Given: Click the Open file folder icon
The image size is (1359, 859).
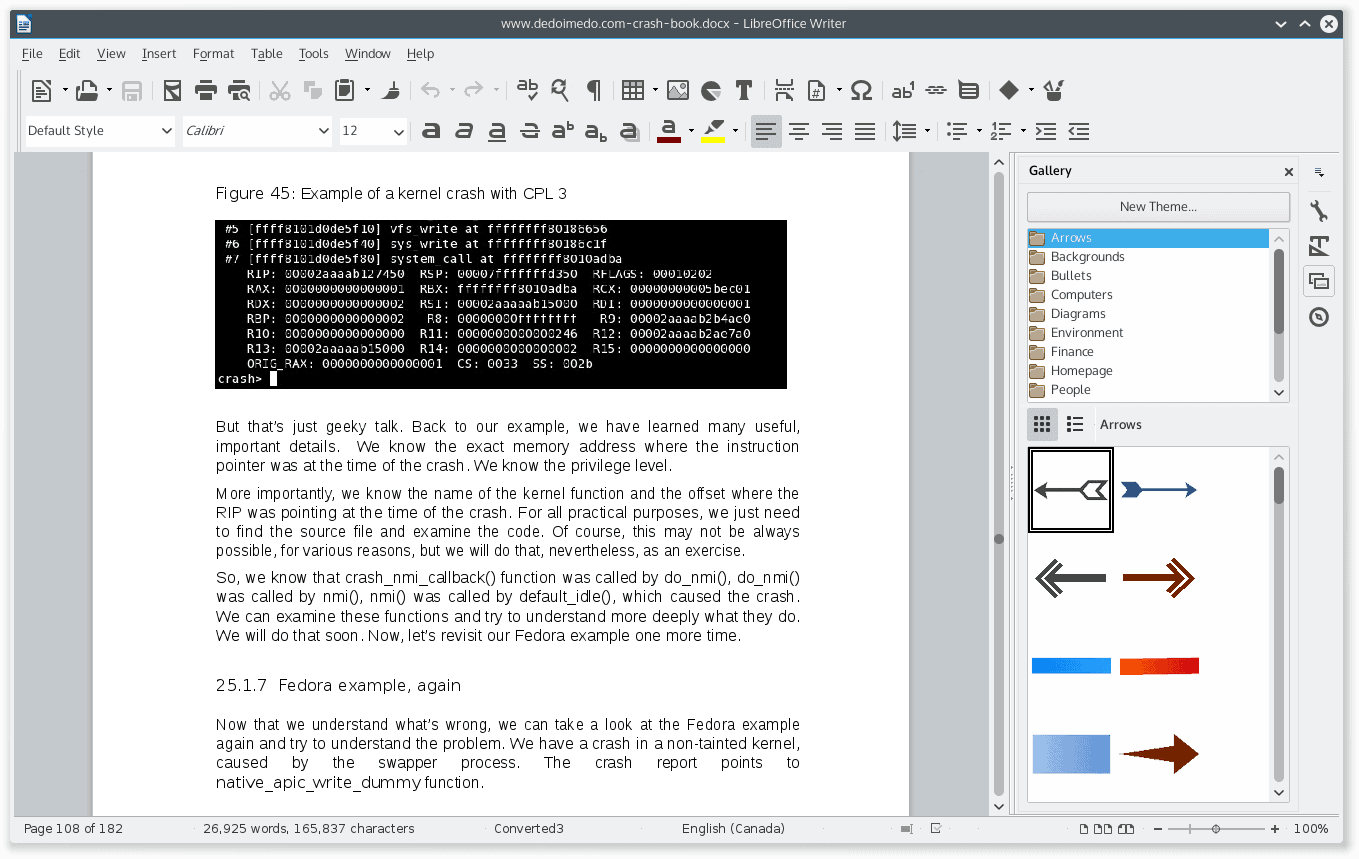Looking at the screenshot, I should click(87, 91).
